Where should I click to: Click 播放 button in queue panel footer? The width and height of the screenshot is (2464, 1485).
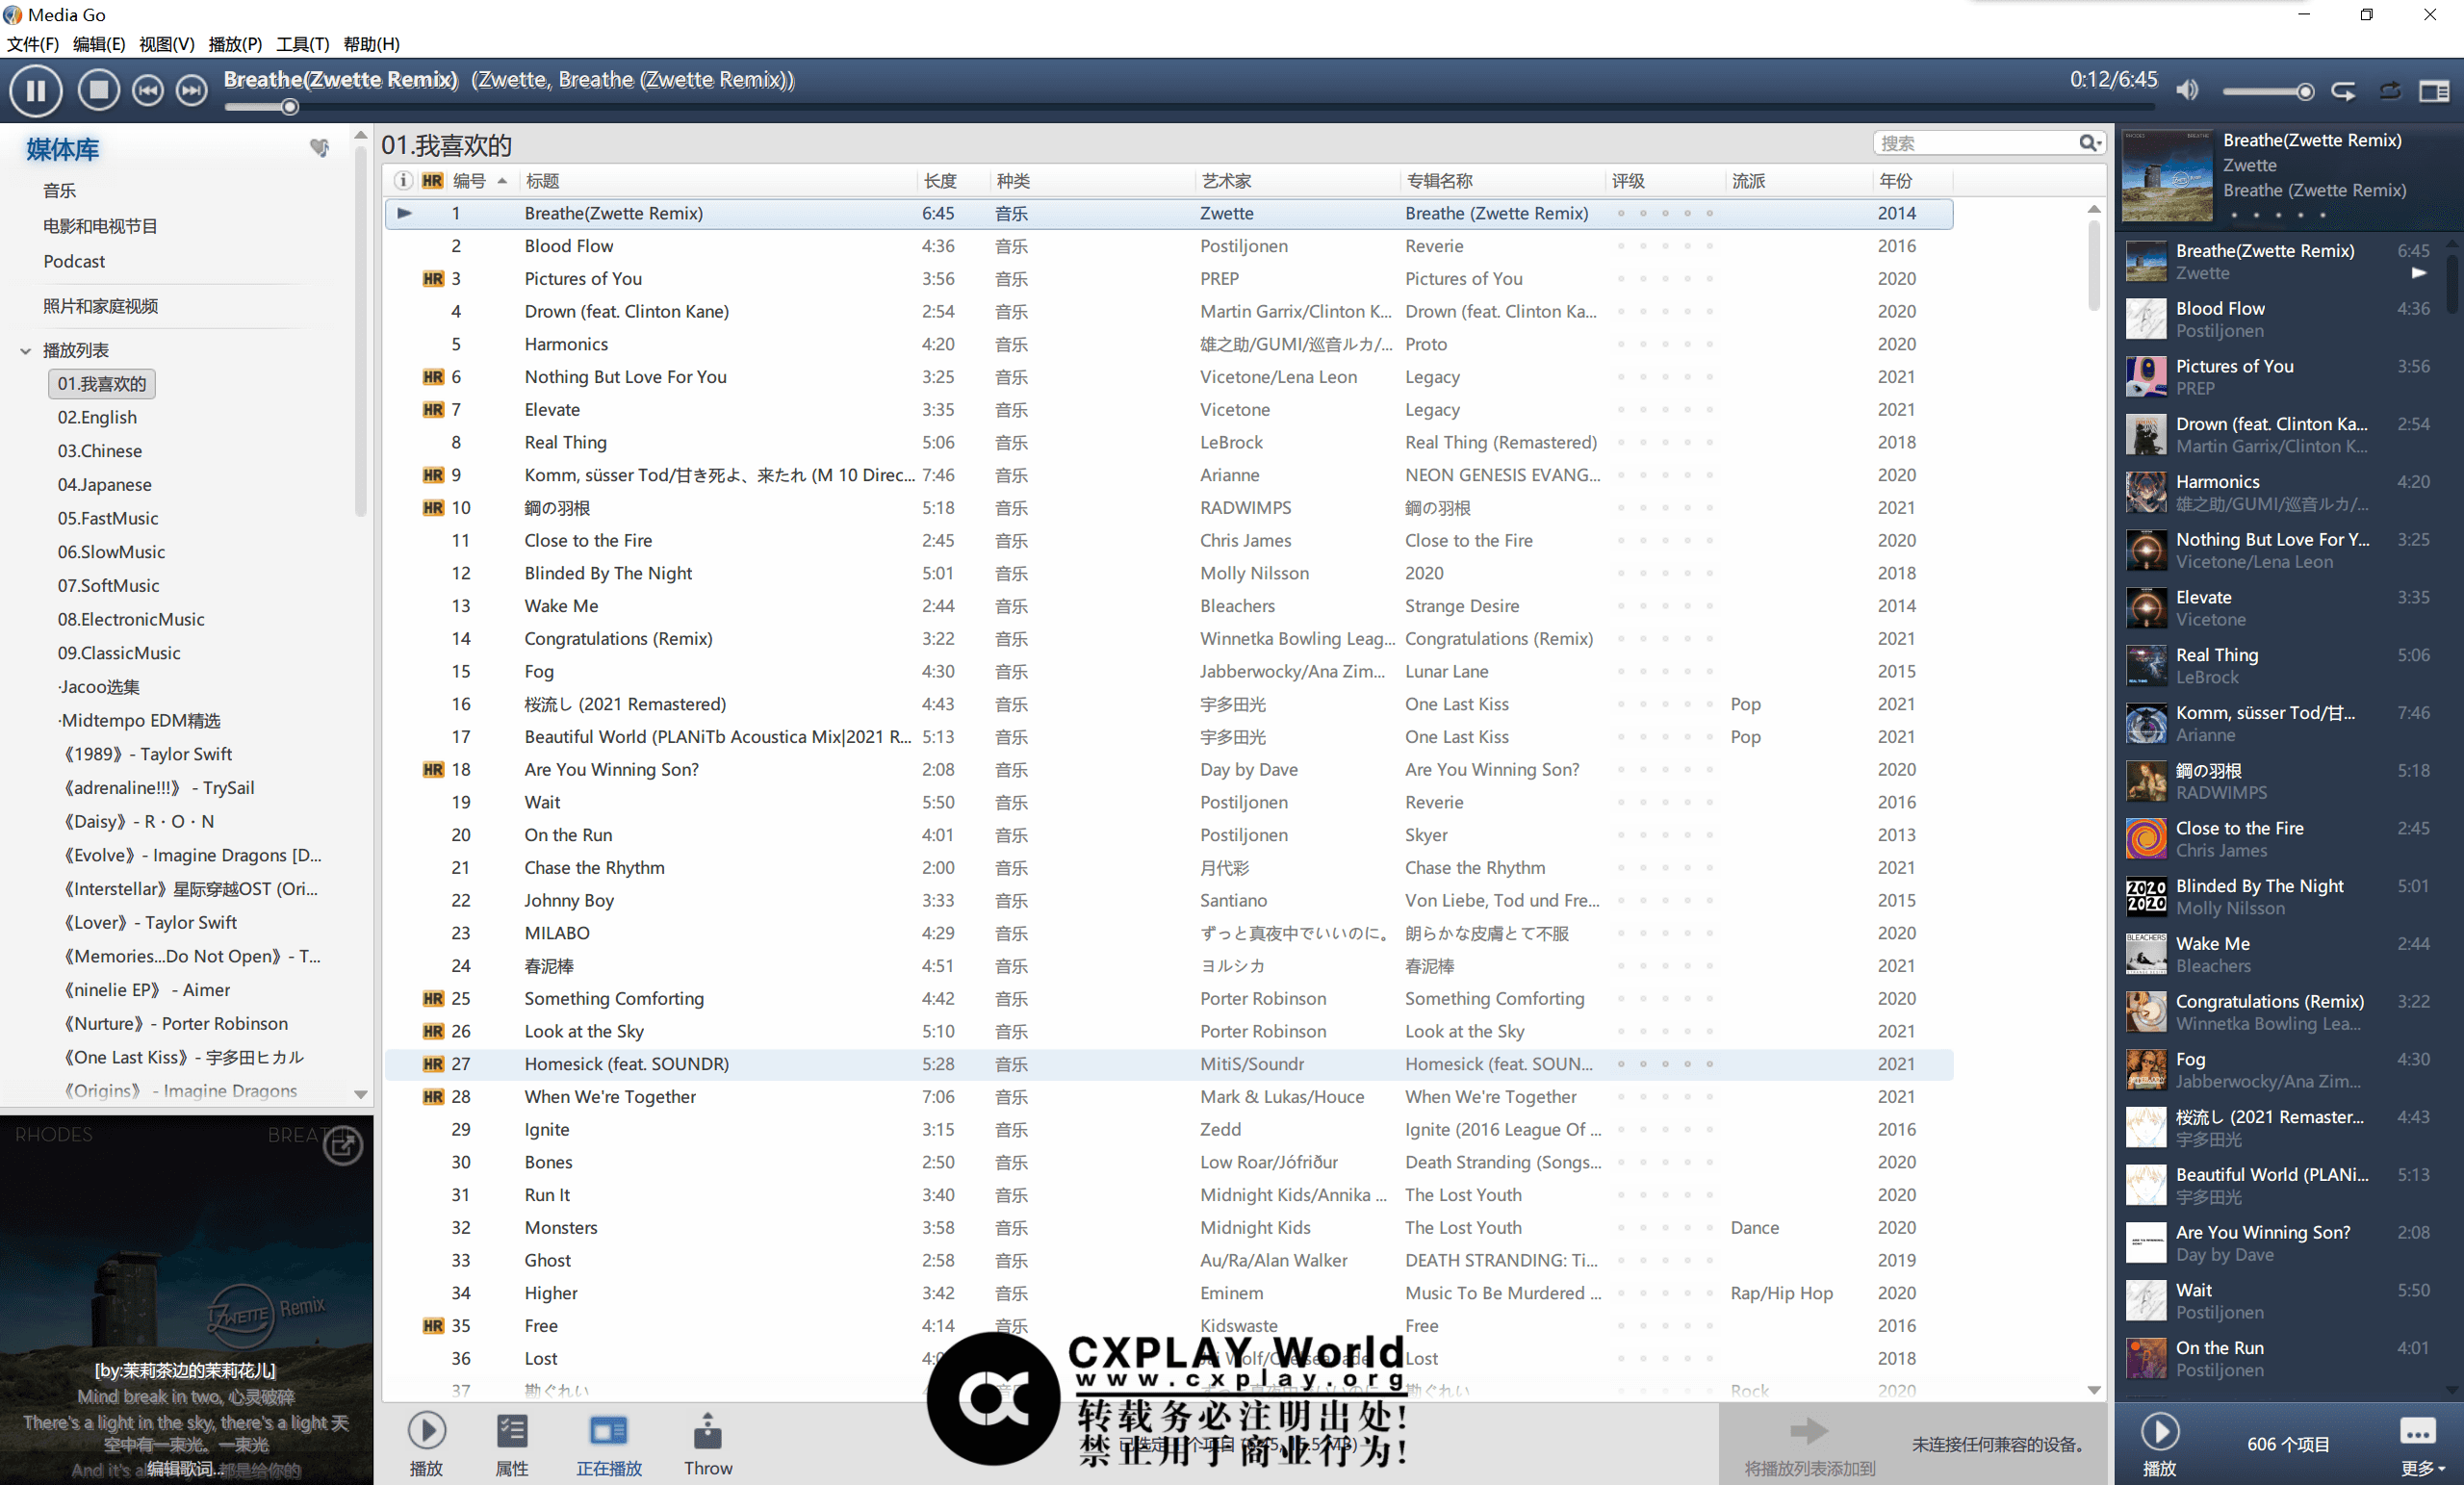point(2160,1445)
